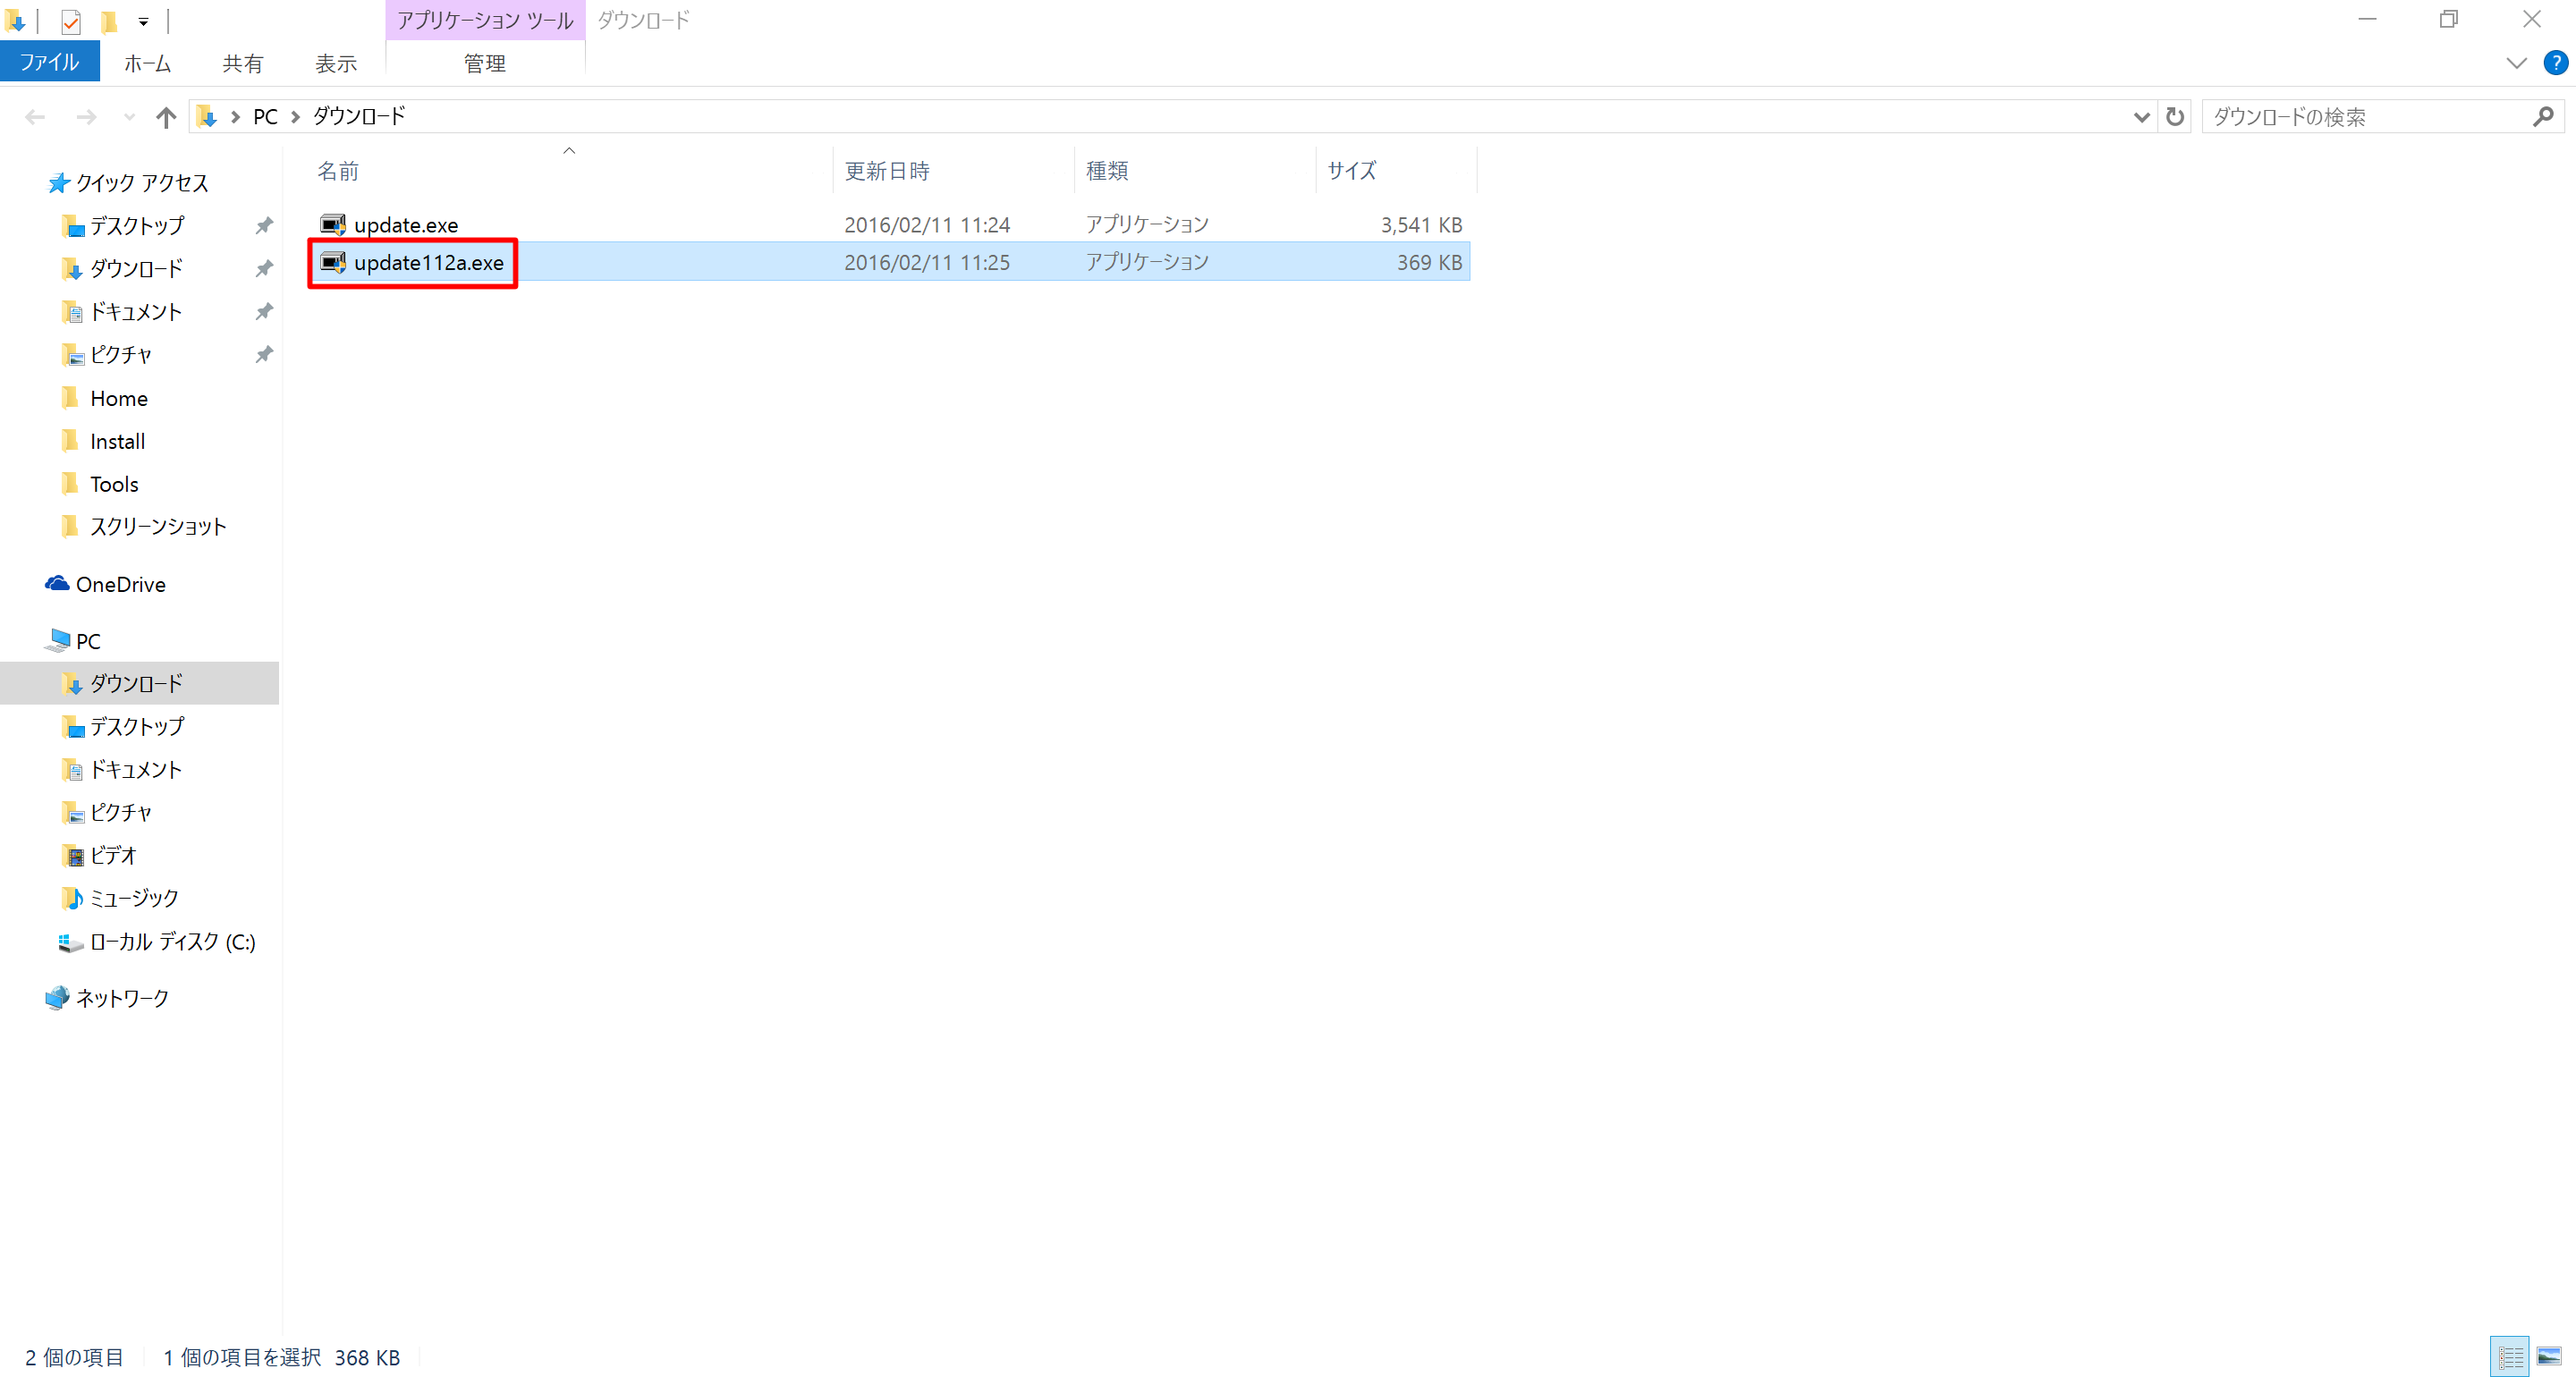
Task: Open the Home folder in the sidebar
Action: click(119, 398)
